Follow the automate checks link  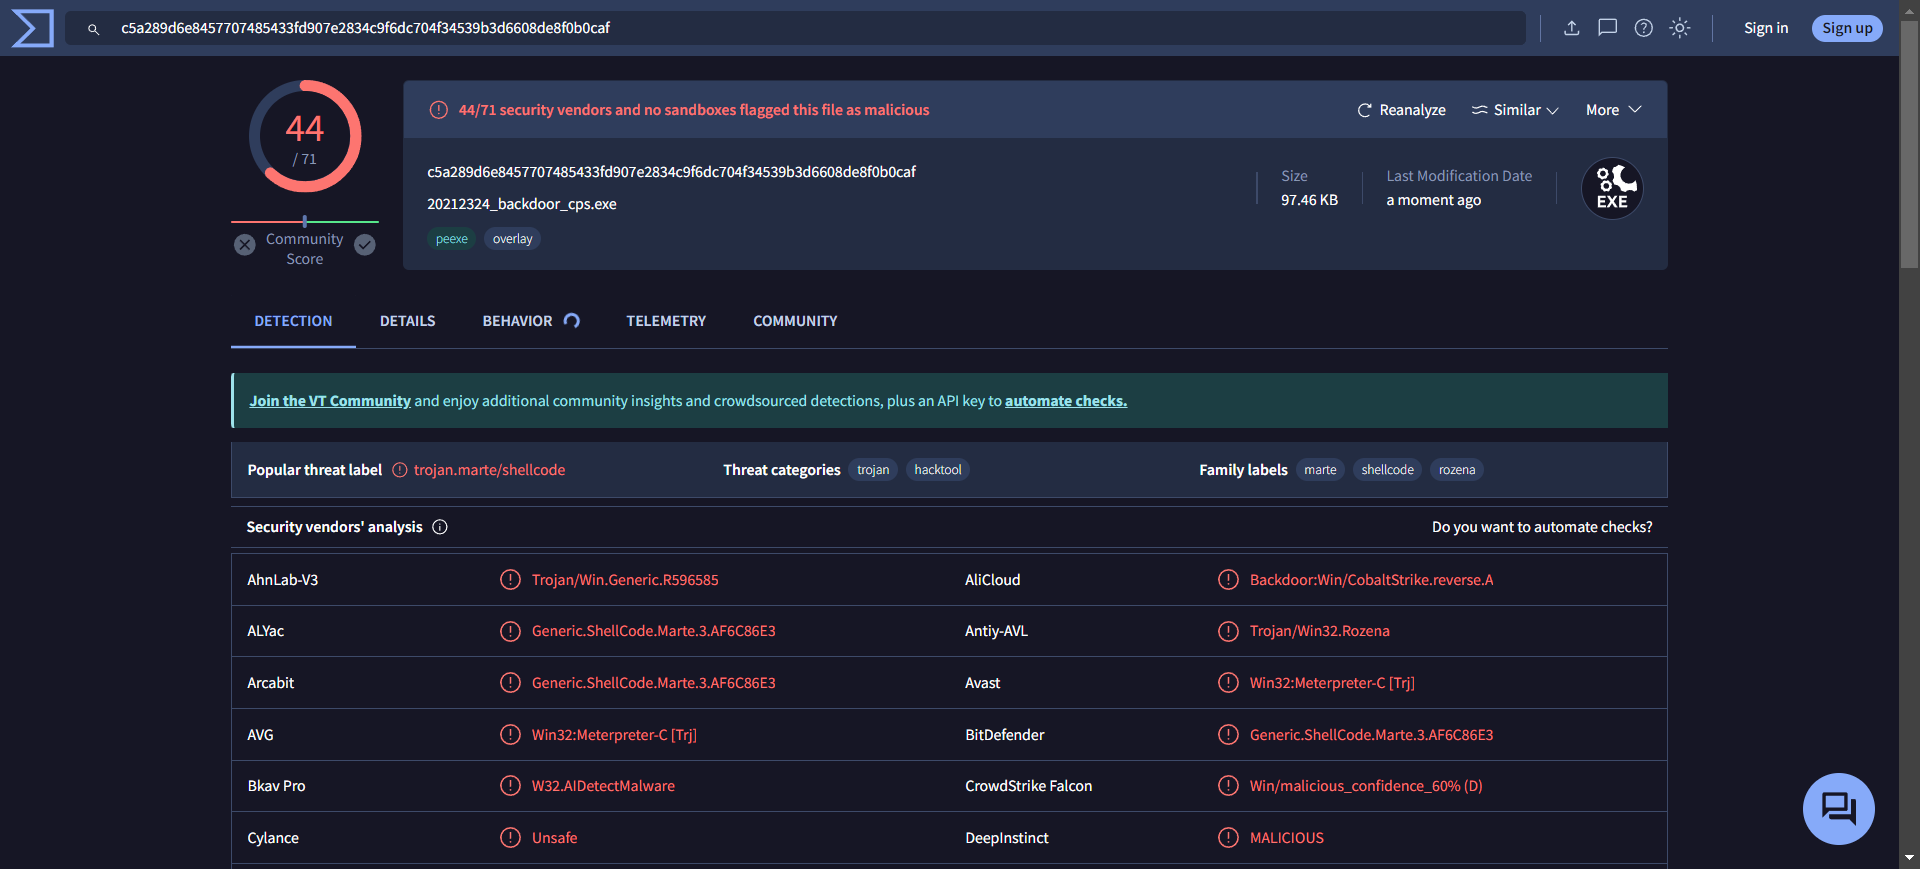pyautogui.click(x=1066, y=401)
